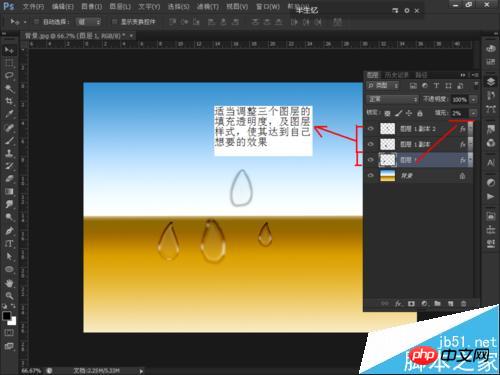Image resolution: width=500 pixels, height=375 pixels.
Task: Open the 滤镜(T) menu
Action: click(208, 7)
